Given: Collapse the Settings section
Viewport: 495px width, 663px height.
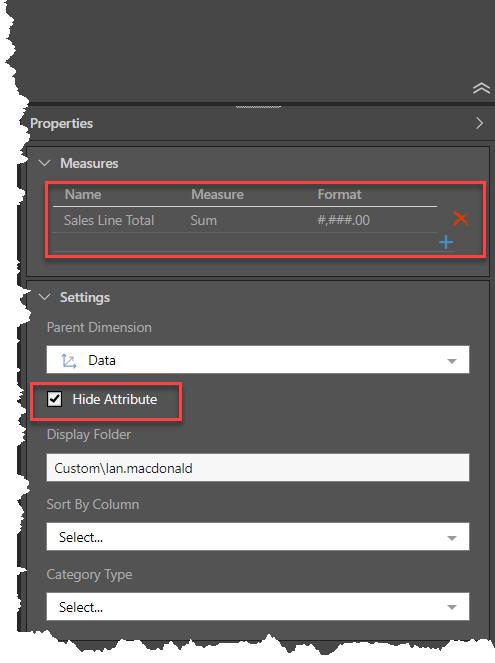Looking at the screenshot, I should (x=44, y=297).
